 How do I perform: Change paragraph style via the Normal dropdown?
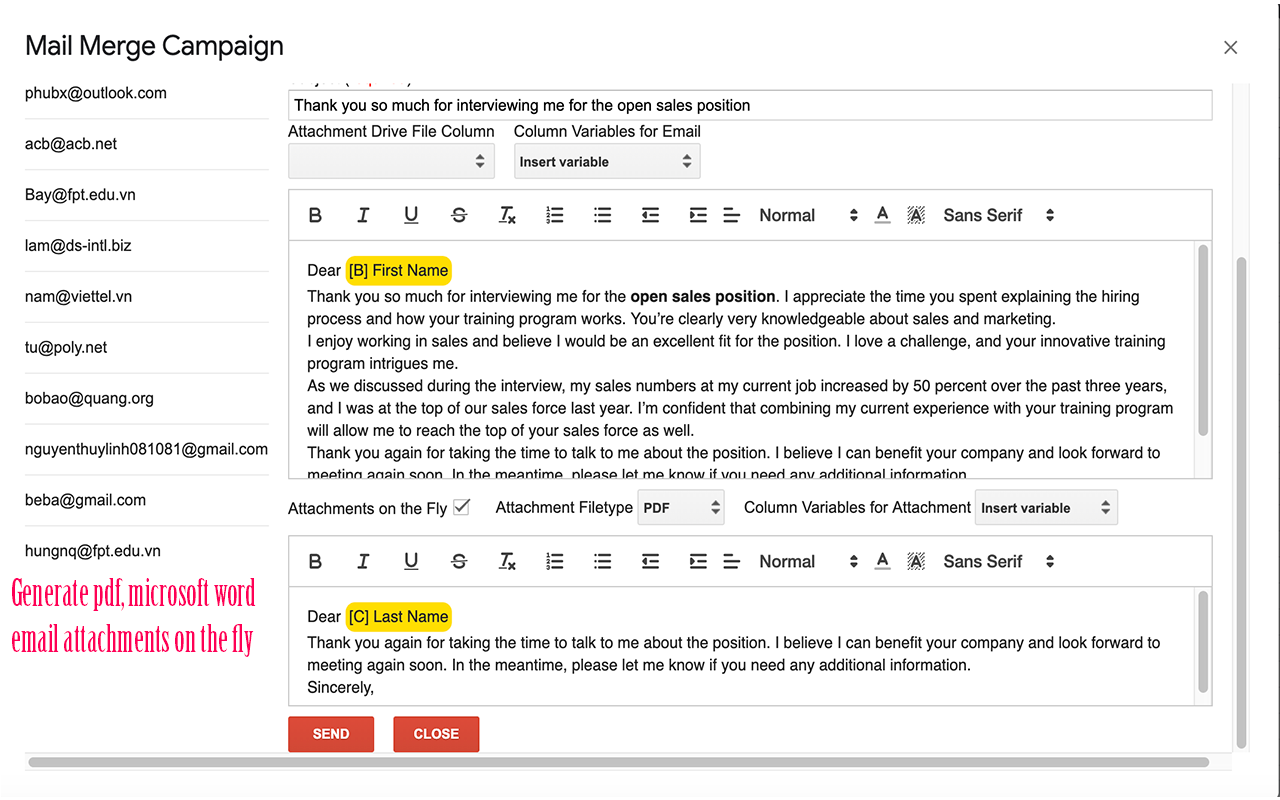point(800,214)
